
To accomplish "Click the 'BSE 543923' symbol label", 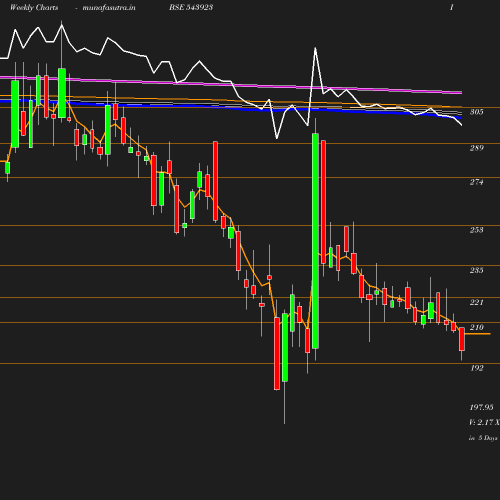I will pyautogui.click(x=191, y=7).
